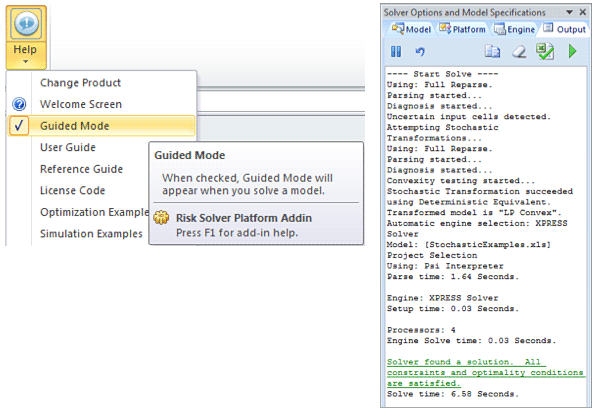The image size is (599, 417).
Task: Click the eraser clear output icon
Action: point(519,52)
